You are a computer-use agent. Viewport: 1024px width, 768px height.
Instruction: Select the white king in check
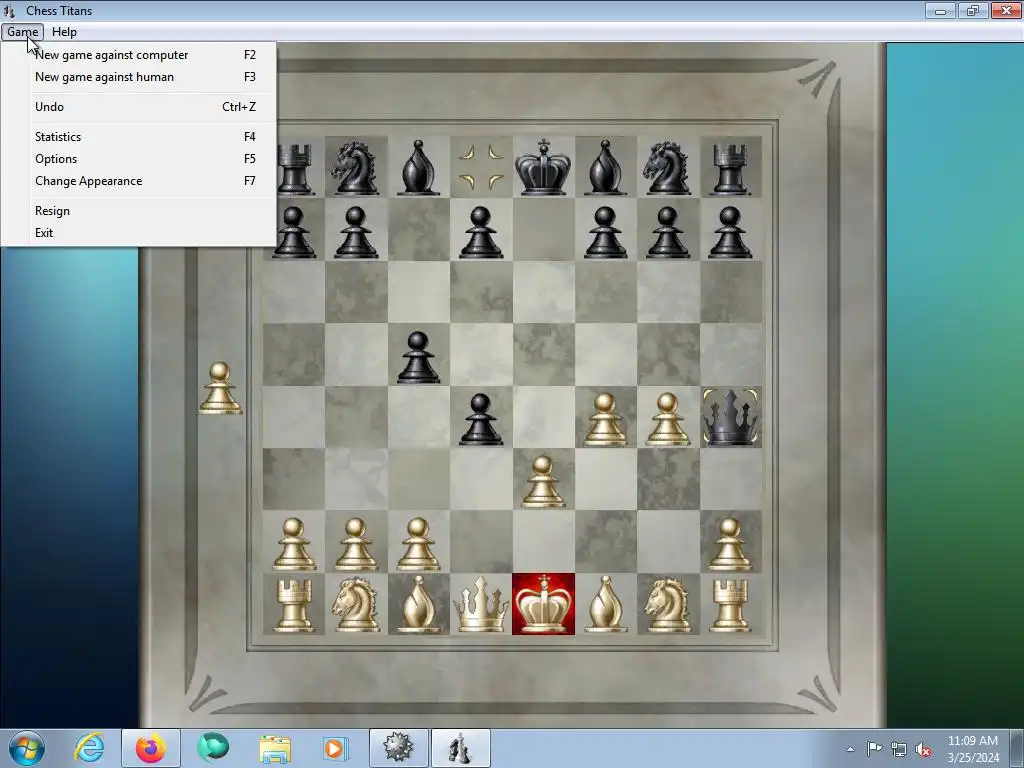tap(543, 604)
